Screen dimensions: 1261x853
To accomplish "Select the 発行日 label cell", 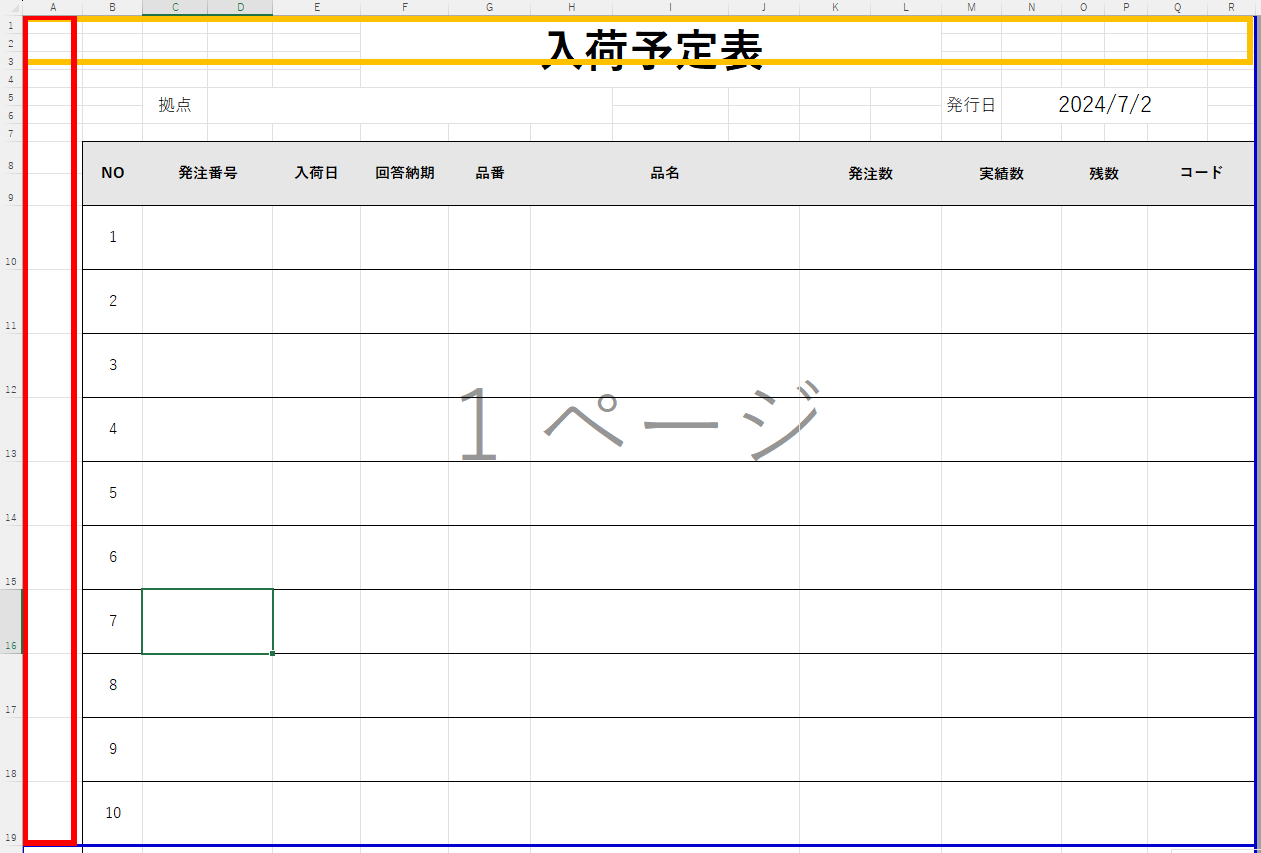I will point(970,105).
